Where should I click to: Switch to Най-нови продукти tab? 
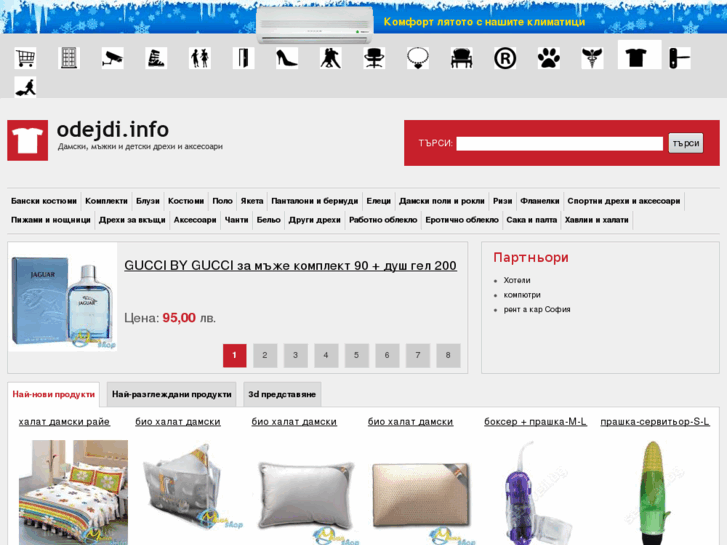pyautogui.click(x=53, y=394)
